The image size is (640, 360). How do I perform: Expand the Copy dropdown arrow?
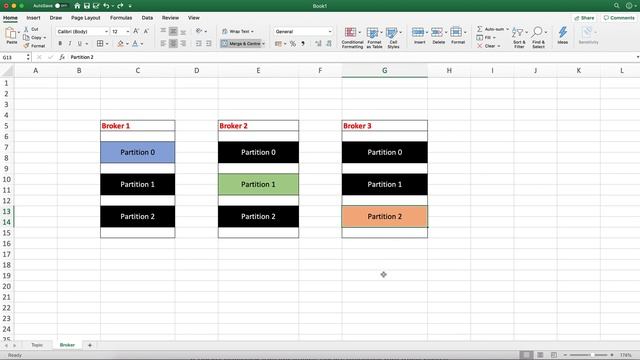44,38
